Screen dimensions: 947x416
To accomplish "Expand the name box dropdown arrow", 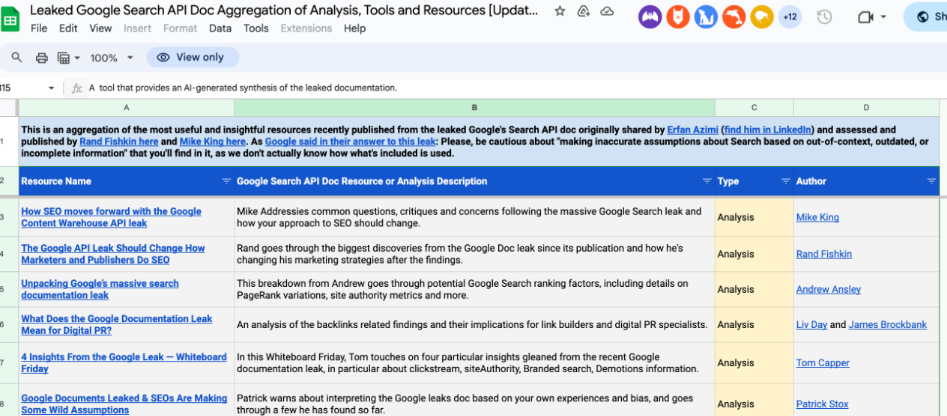I will (x=52, y=88).
